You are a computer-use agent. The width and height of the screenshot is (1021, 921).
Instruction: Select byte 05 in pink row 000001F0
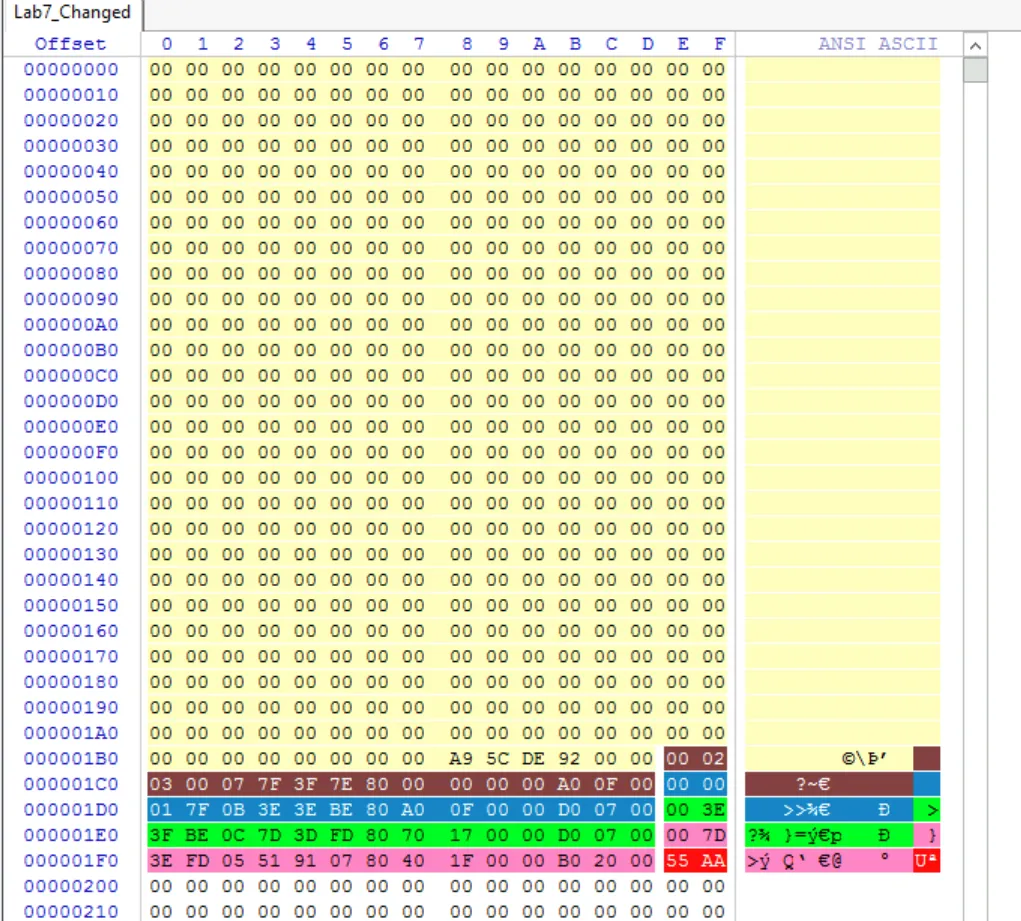click(x=233, y=861)
